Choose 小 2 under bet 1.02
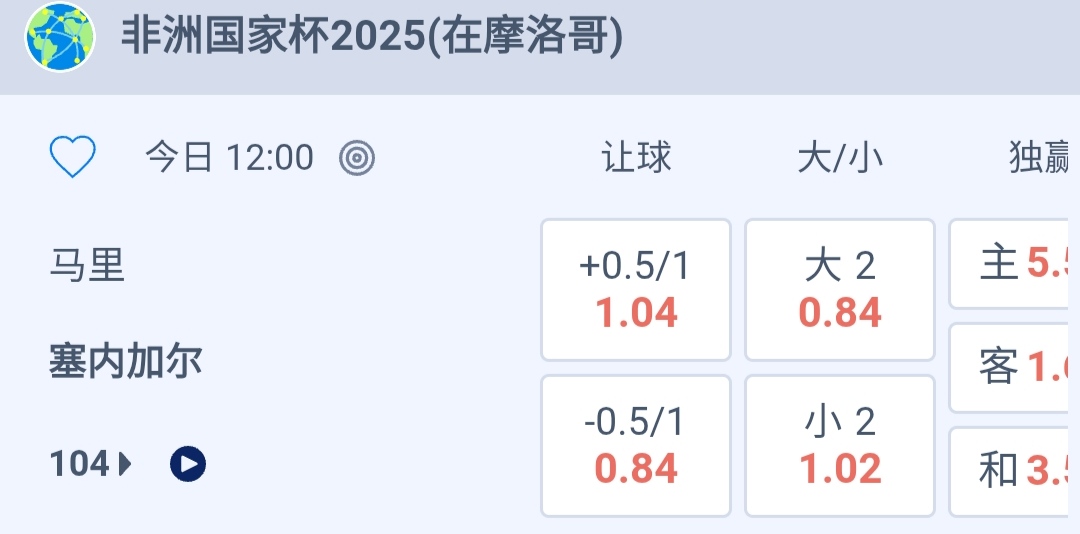Image resolution: width=1080 pixels, height=534 pixels. click(x=840, y=446)
